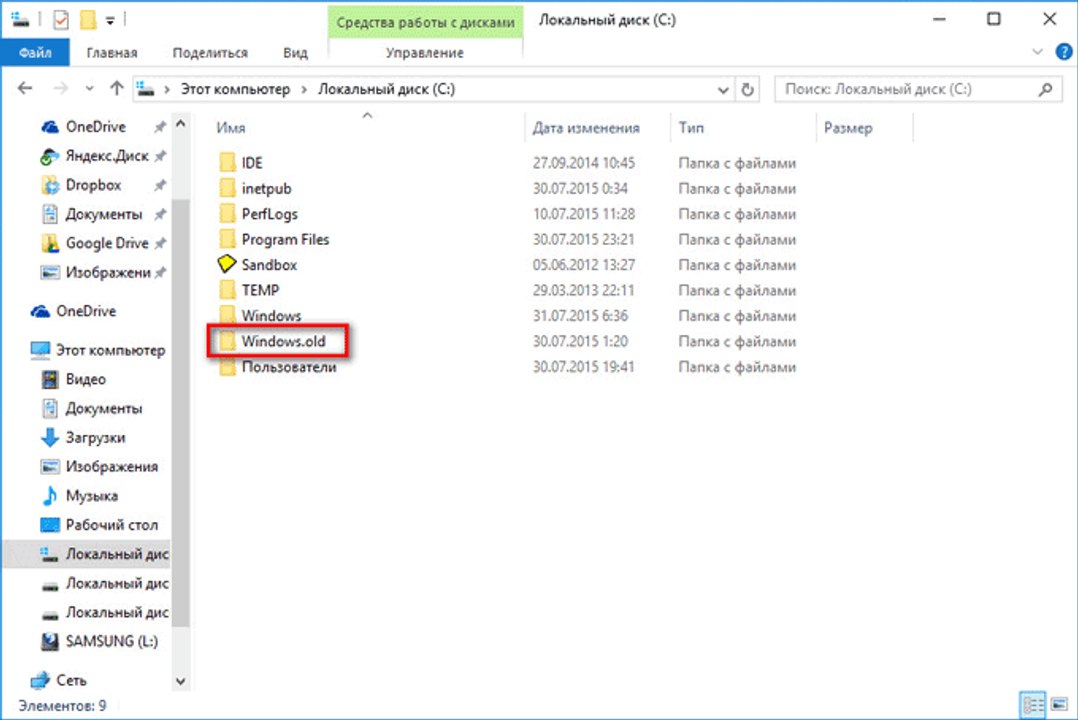Go up one level with the up arrow
Image resolution: width=1078 pixels, height=720 pixels.
click(x=116, y=89)
